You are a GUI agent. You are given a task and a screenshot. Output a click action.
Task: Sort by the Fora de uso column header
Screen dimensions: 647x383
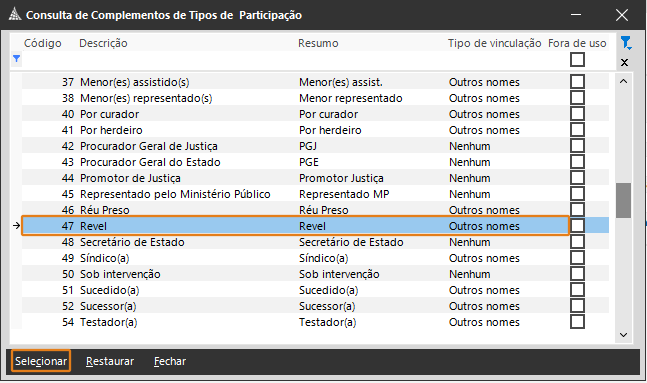(x=577, y=43)
